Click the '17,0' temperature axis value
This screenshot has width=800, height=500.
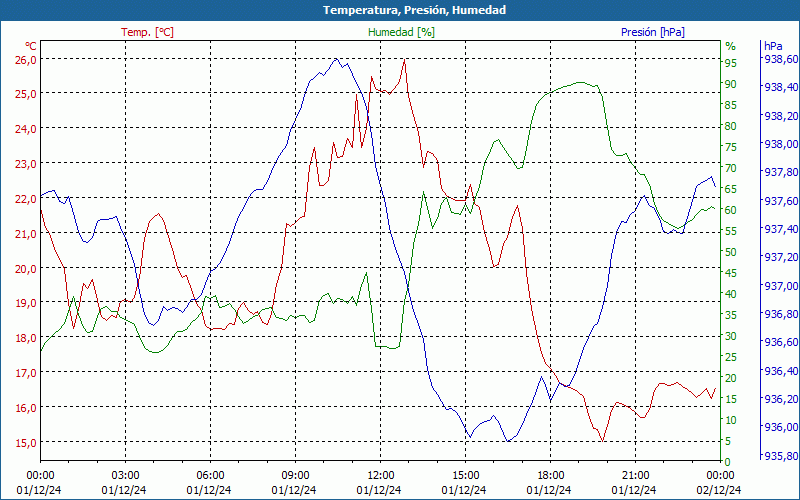click(26, 373)
